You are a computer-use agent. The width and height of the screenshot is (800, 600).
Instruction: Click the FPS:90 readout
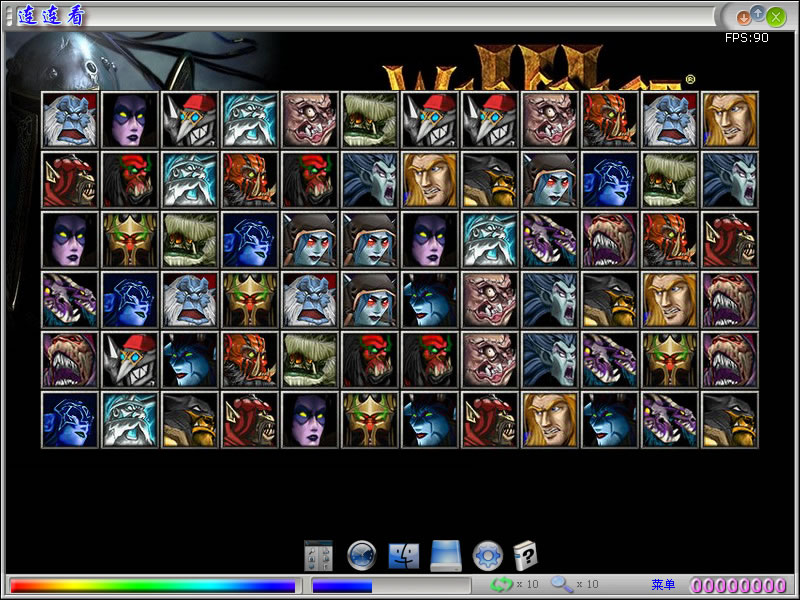tap(746, 38)
